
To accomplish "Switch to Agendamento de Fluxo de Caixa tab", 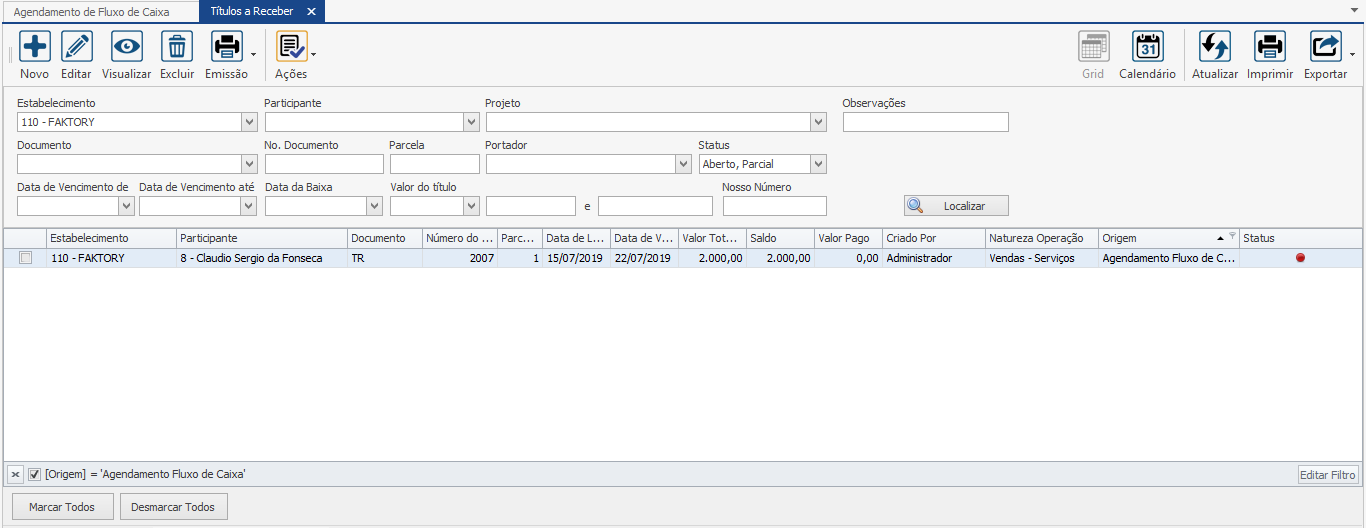I will [x=98, y=12].
